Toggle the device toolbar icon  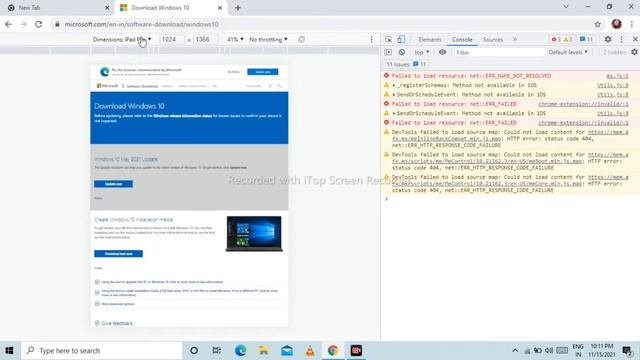[x=401, y=39]
